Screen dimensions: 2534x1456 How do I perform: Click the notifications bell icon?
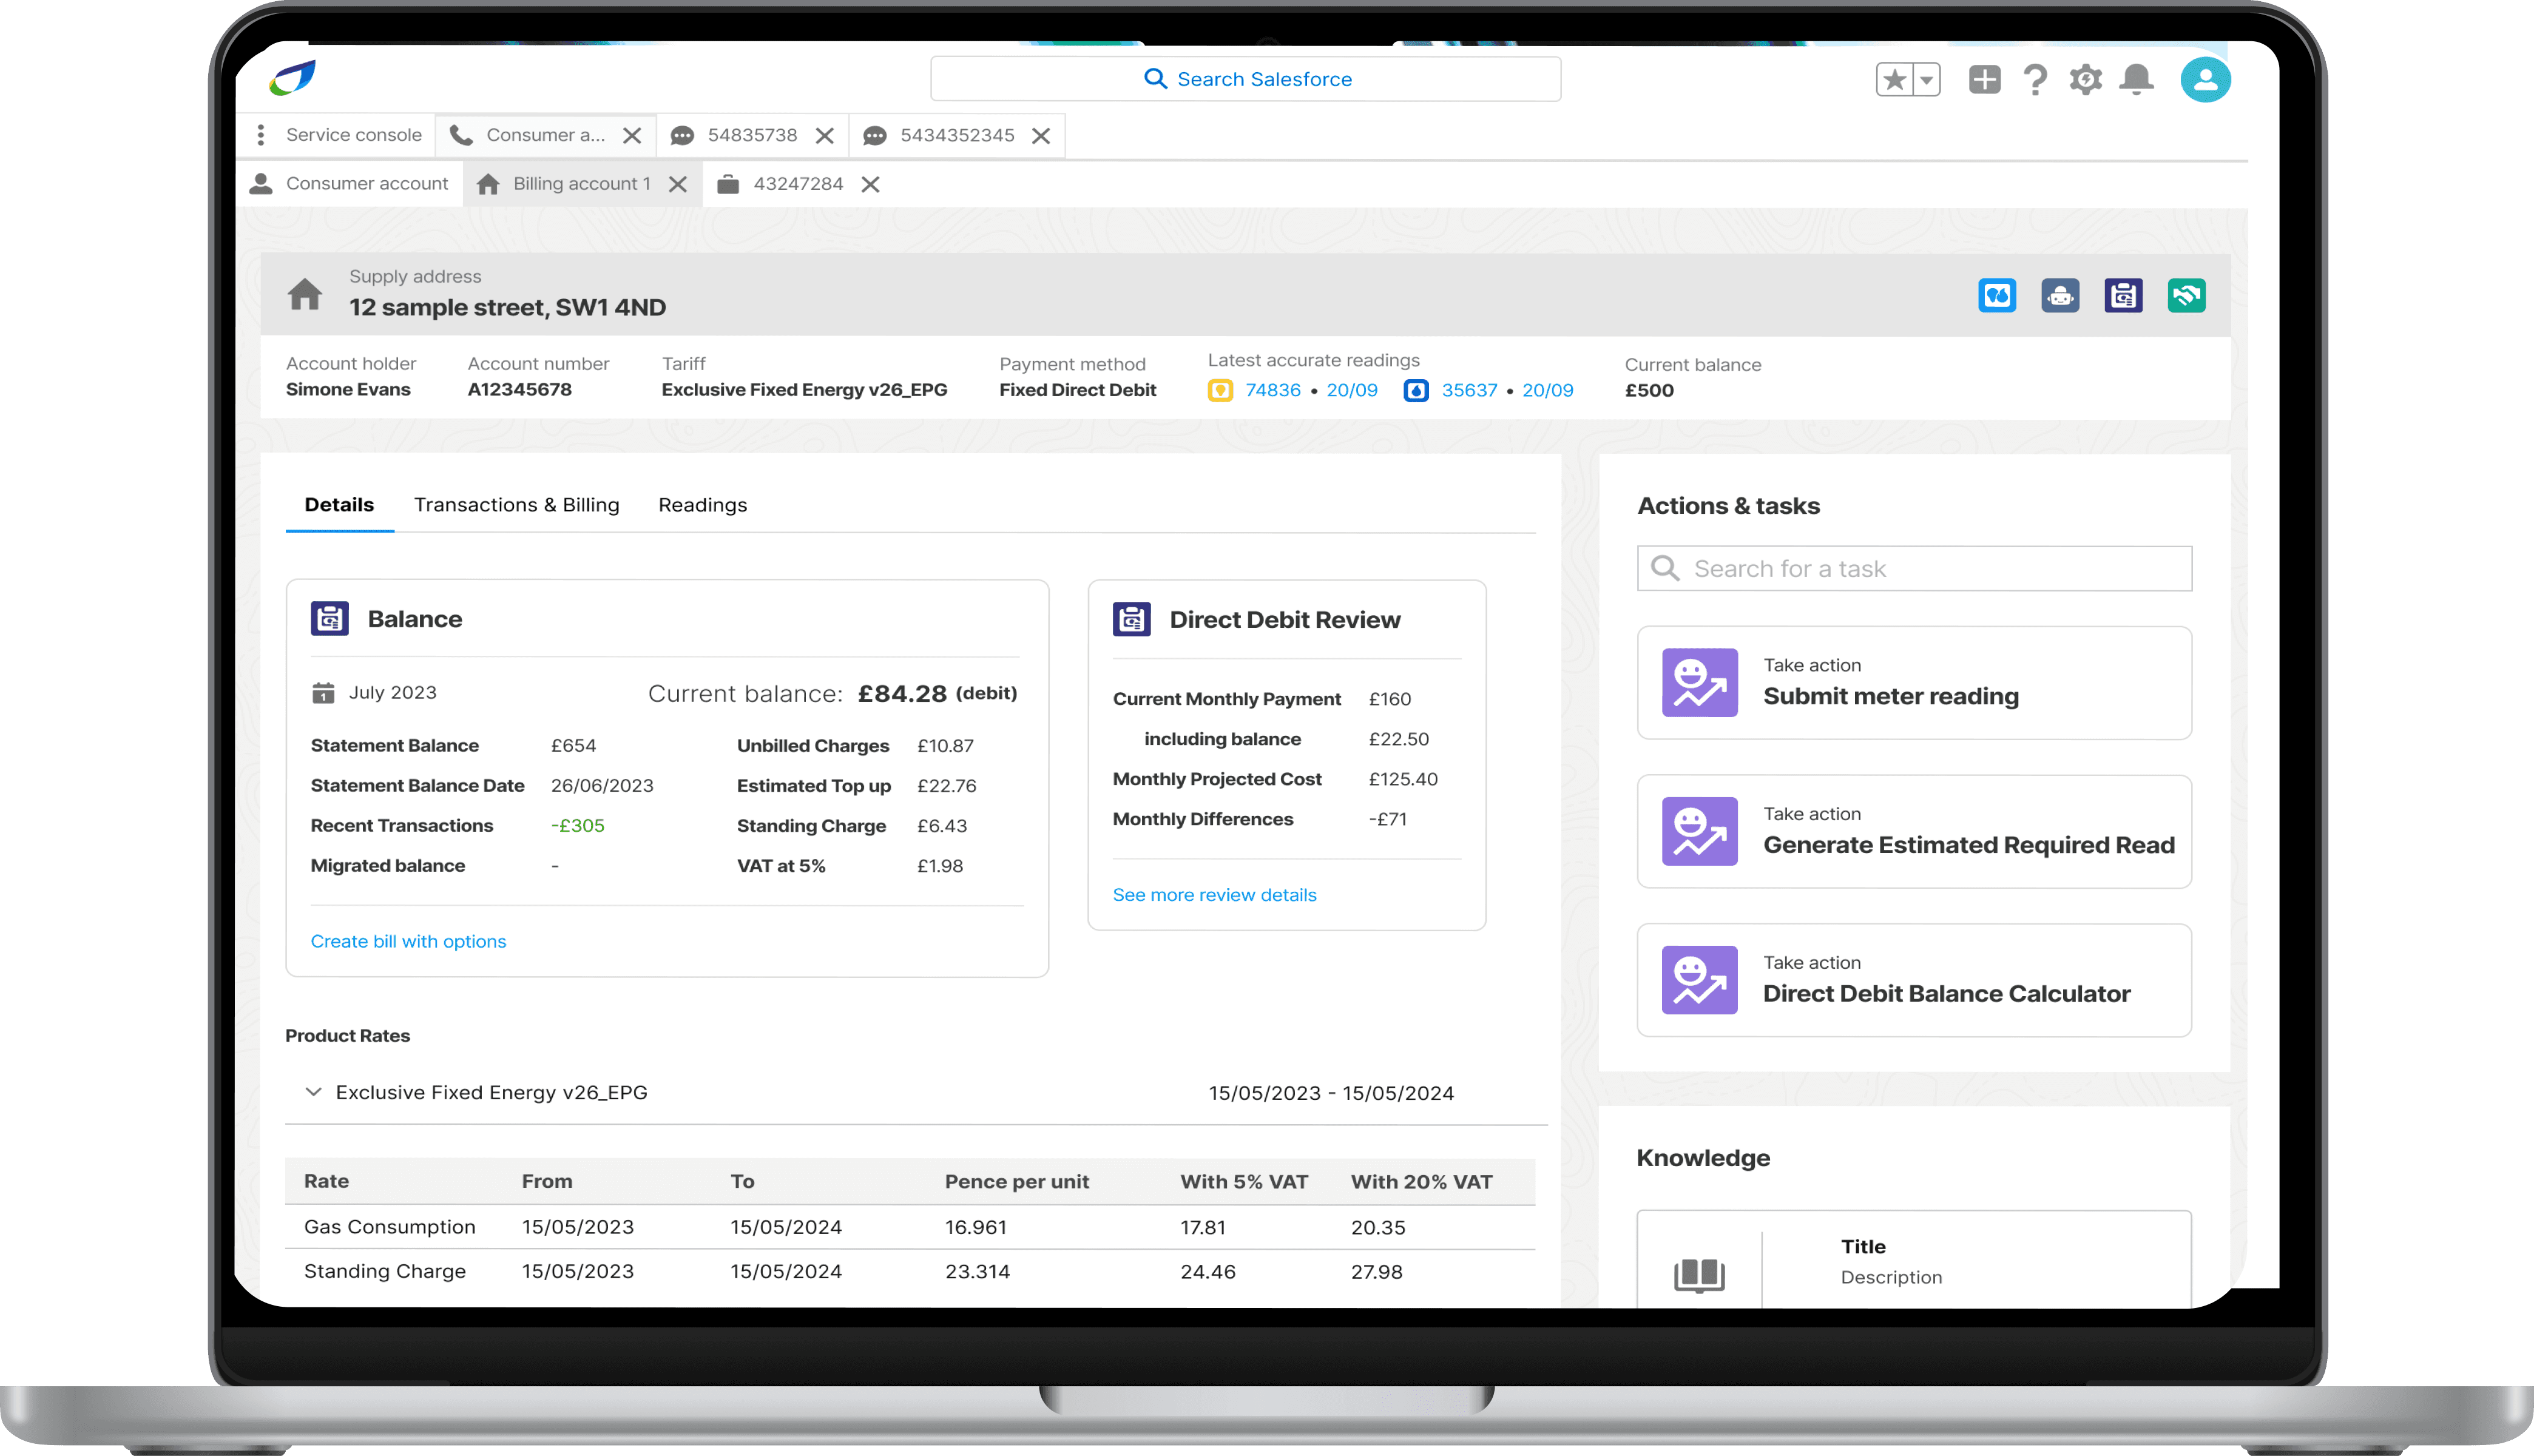point(2136,79)
